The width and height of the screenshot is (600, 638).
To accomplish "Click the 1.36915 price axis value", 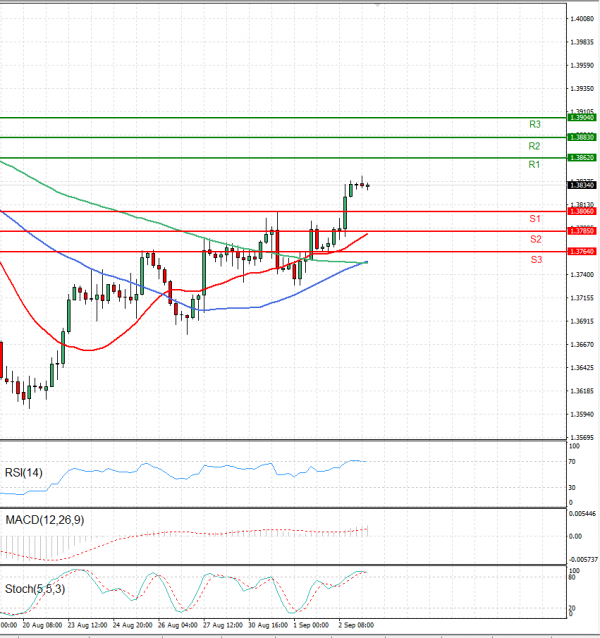I will (582, 321).
